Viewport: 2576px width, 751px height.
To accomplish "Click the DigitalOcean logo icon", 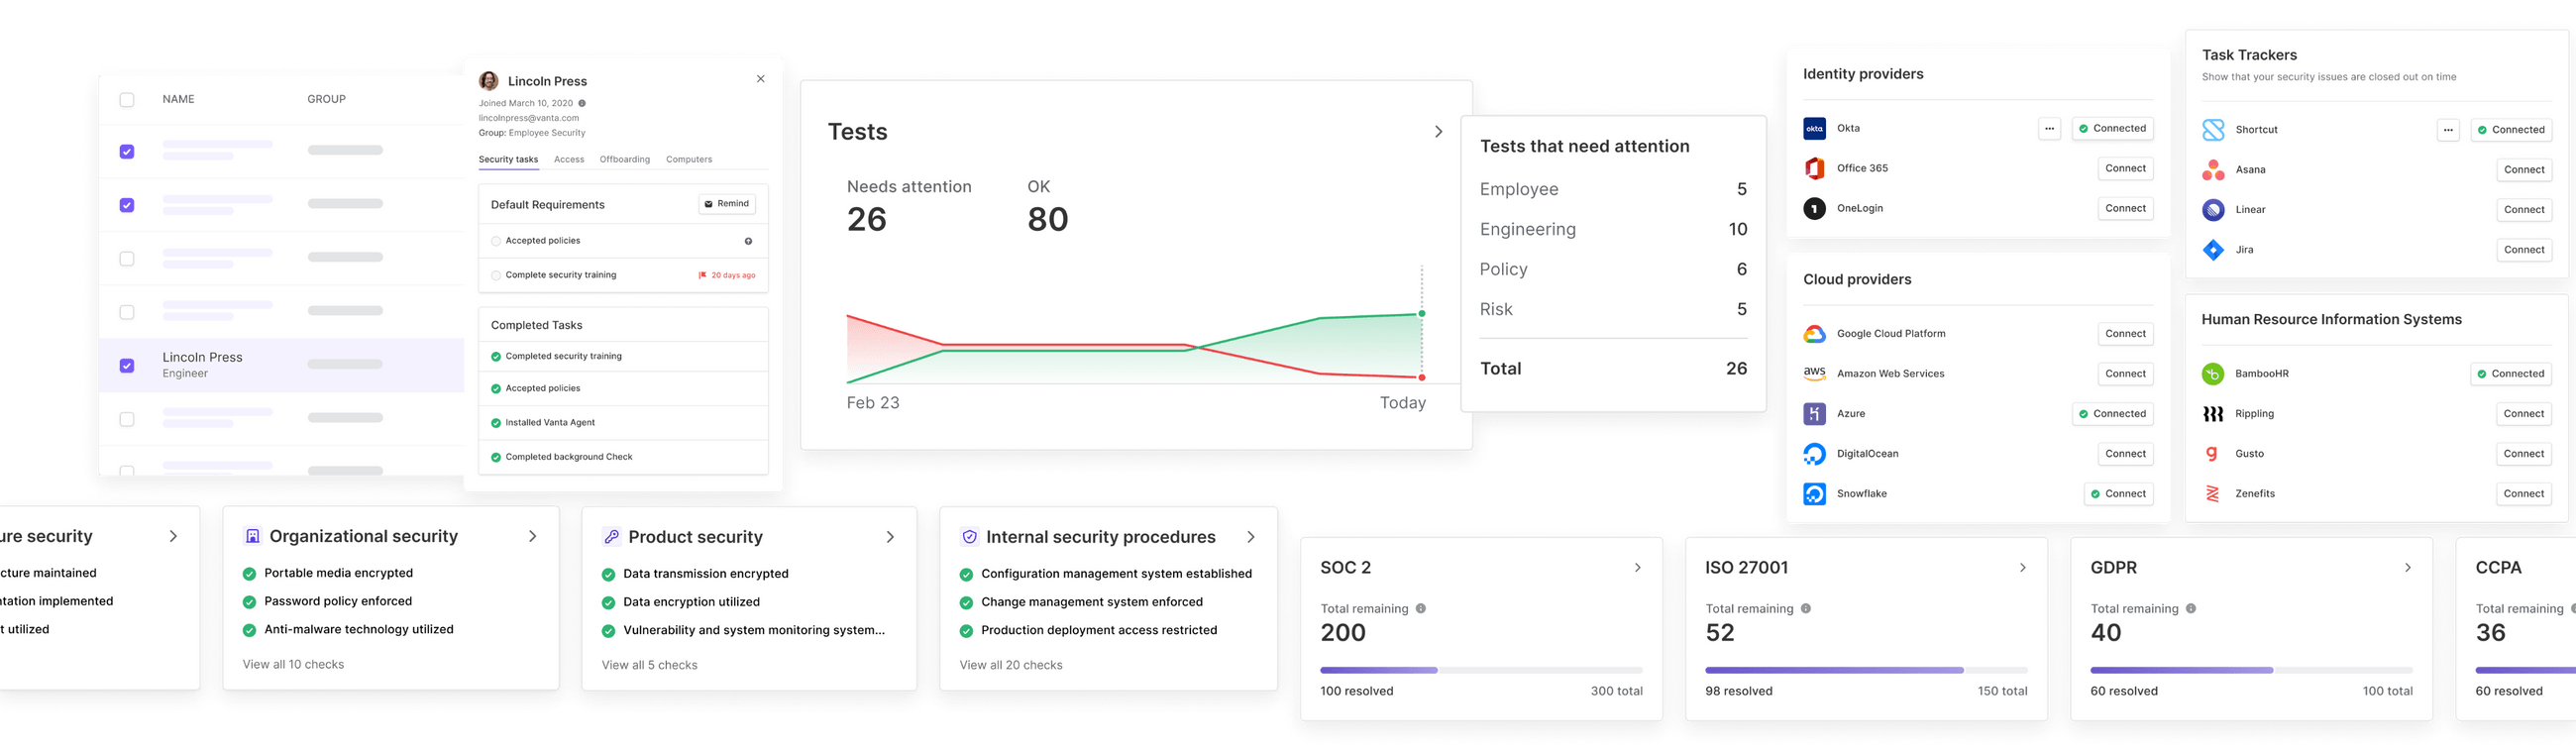I will [1814, 454].
